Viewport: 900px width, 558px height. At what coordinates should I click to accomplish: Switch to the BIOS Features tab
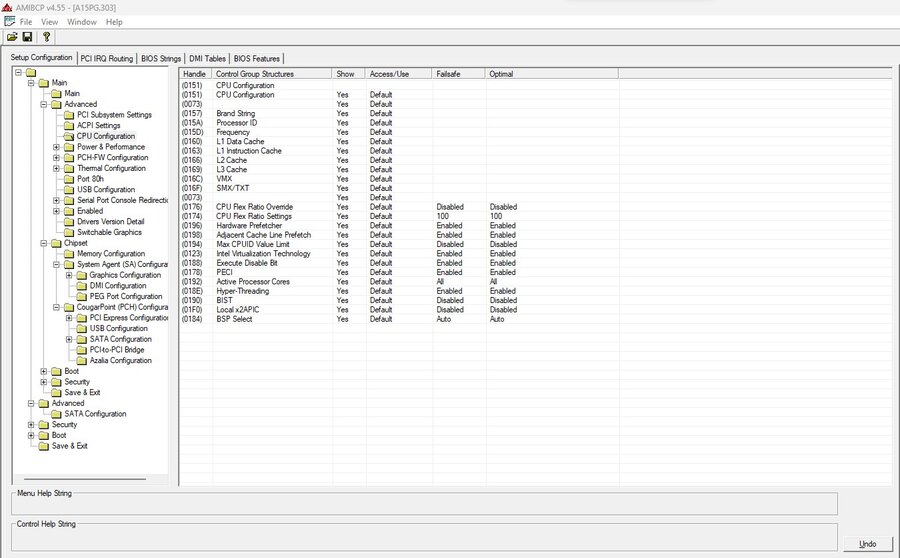257,59
